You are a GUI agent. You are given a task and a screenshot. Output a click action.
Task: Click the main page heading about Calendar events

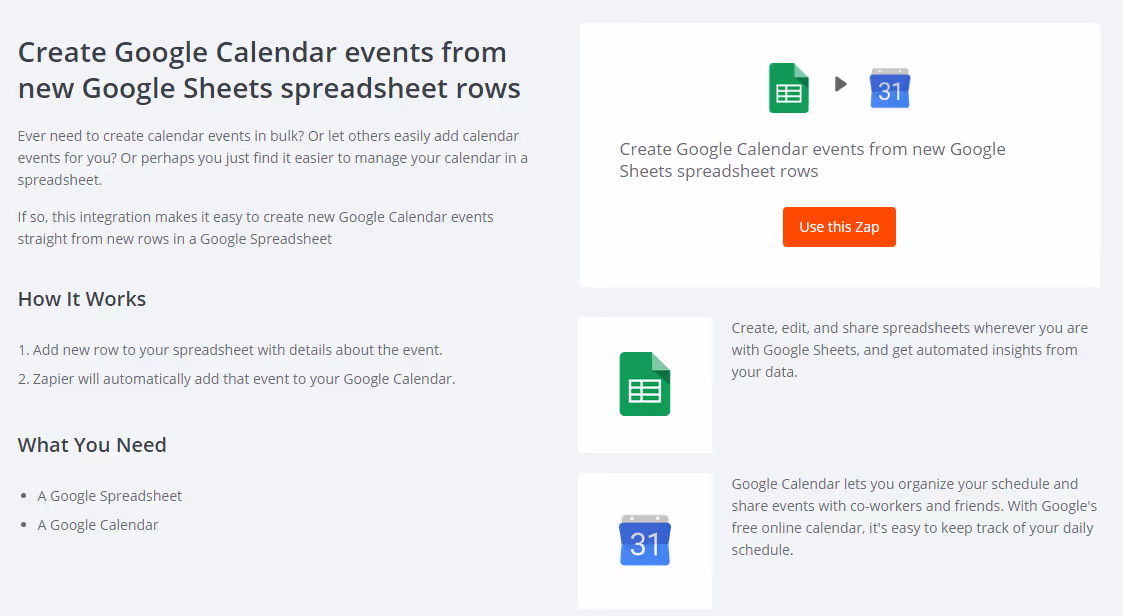pyautogui.click(x=269, y=70)
